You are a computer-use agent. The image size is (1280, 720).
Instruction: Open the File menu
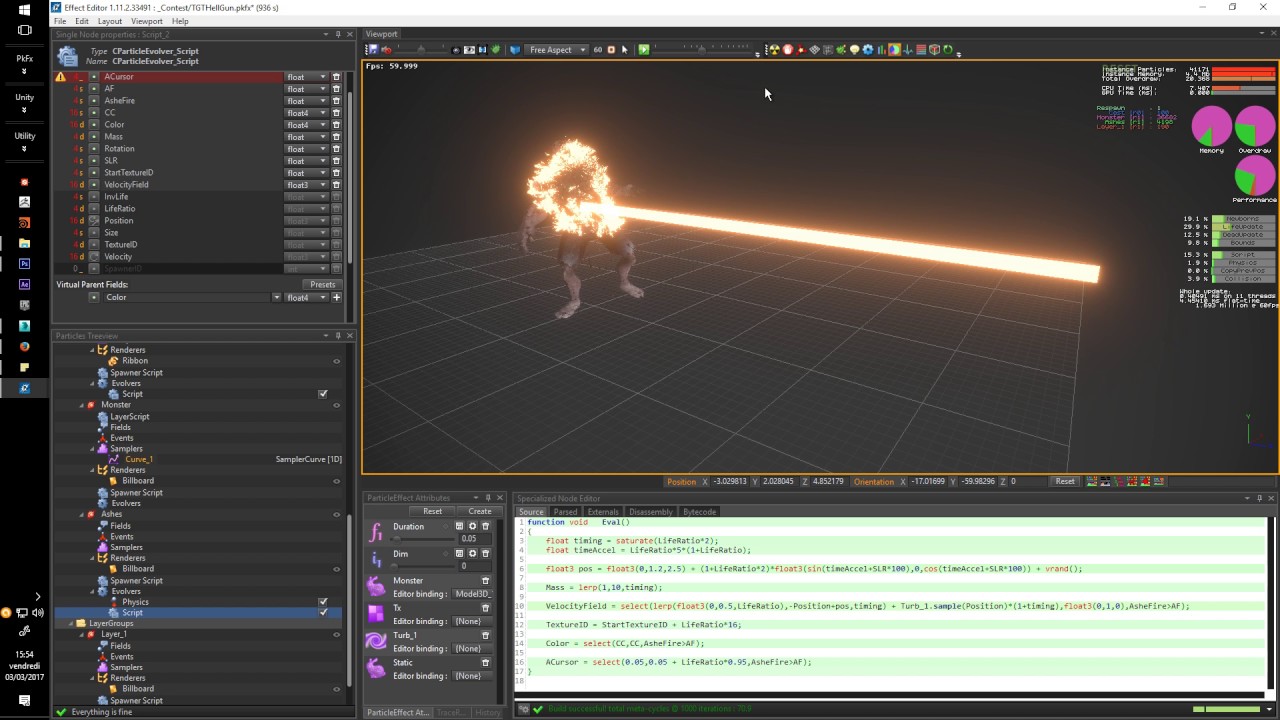click(60, 21)
